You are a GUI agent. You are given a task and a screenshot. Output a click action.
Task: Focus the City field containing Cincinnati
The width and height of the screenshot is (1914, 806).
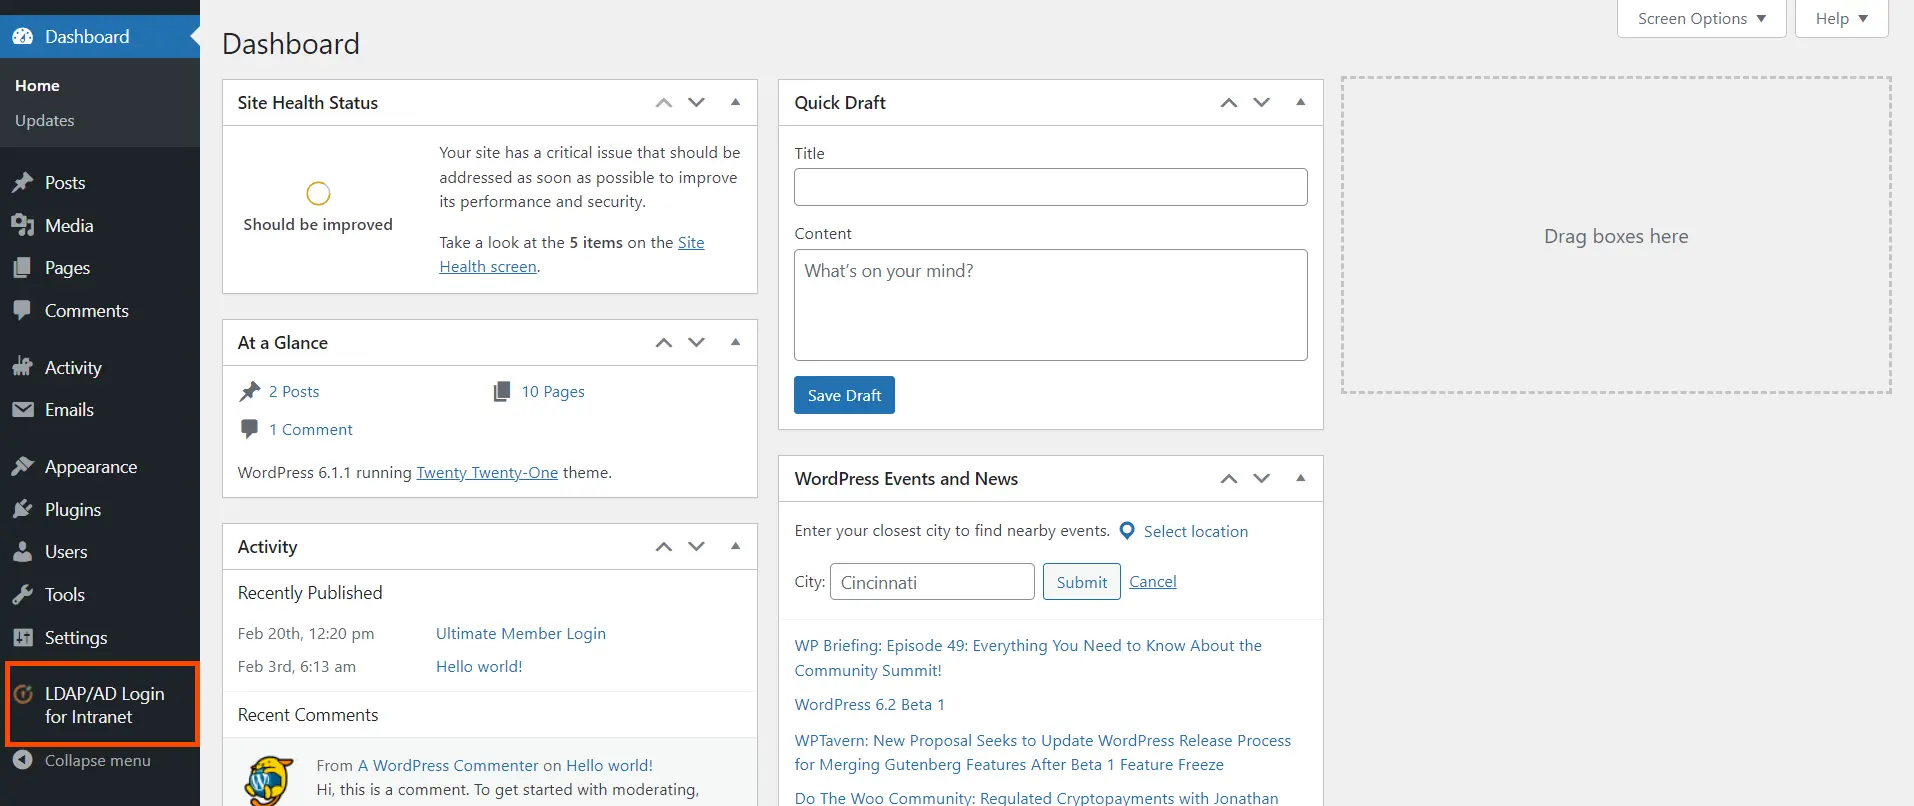pyautogui.click(x=932, y=582)
